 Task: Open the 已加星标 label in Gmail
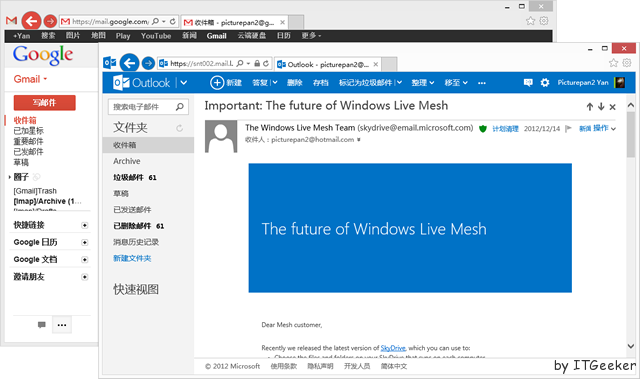point(29,131)
